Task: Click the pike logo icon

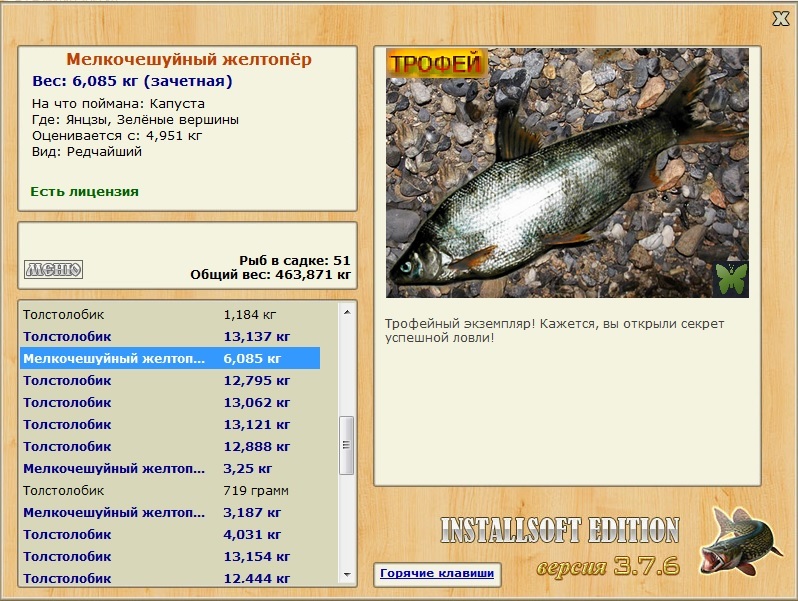Action: click(x=740, y=543)
